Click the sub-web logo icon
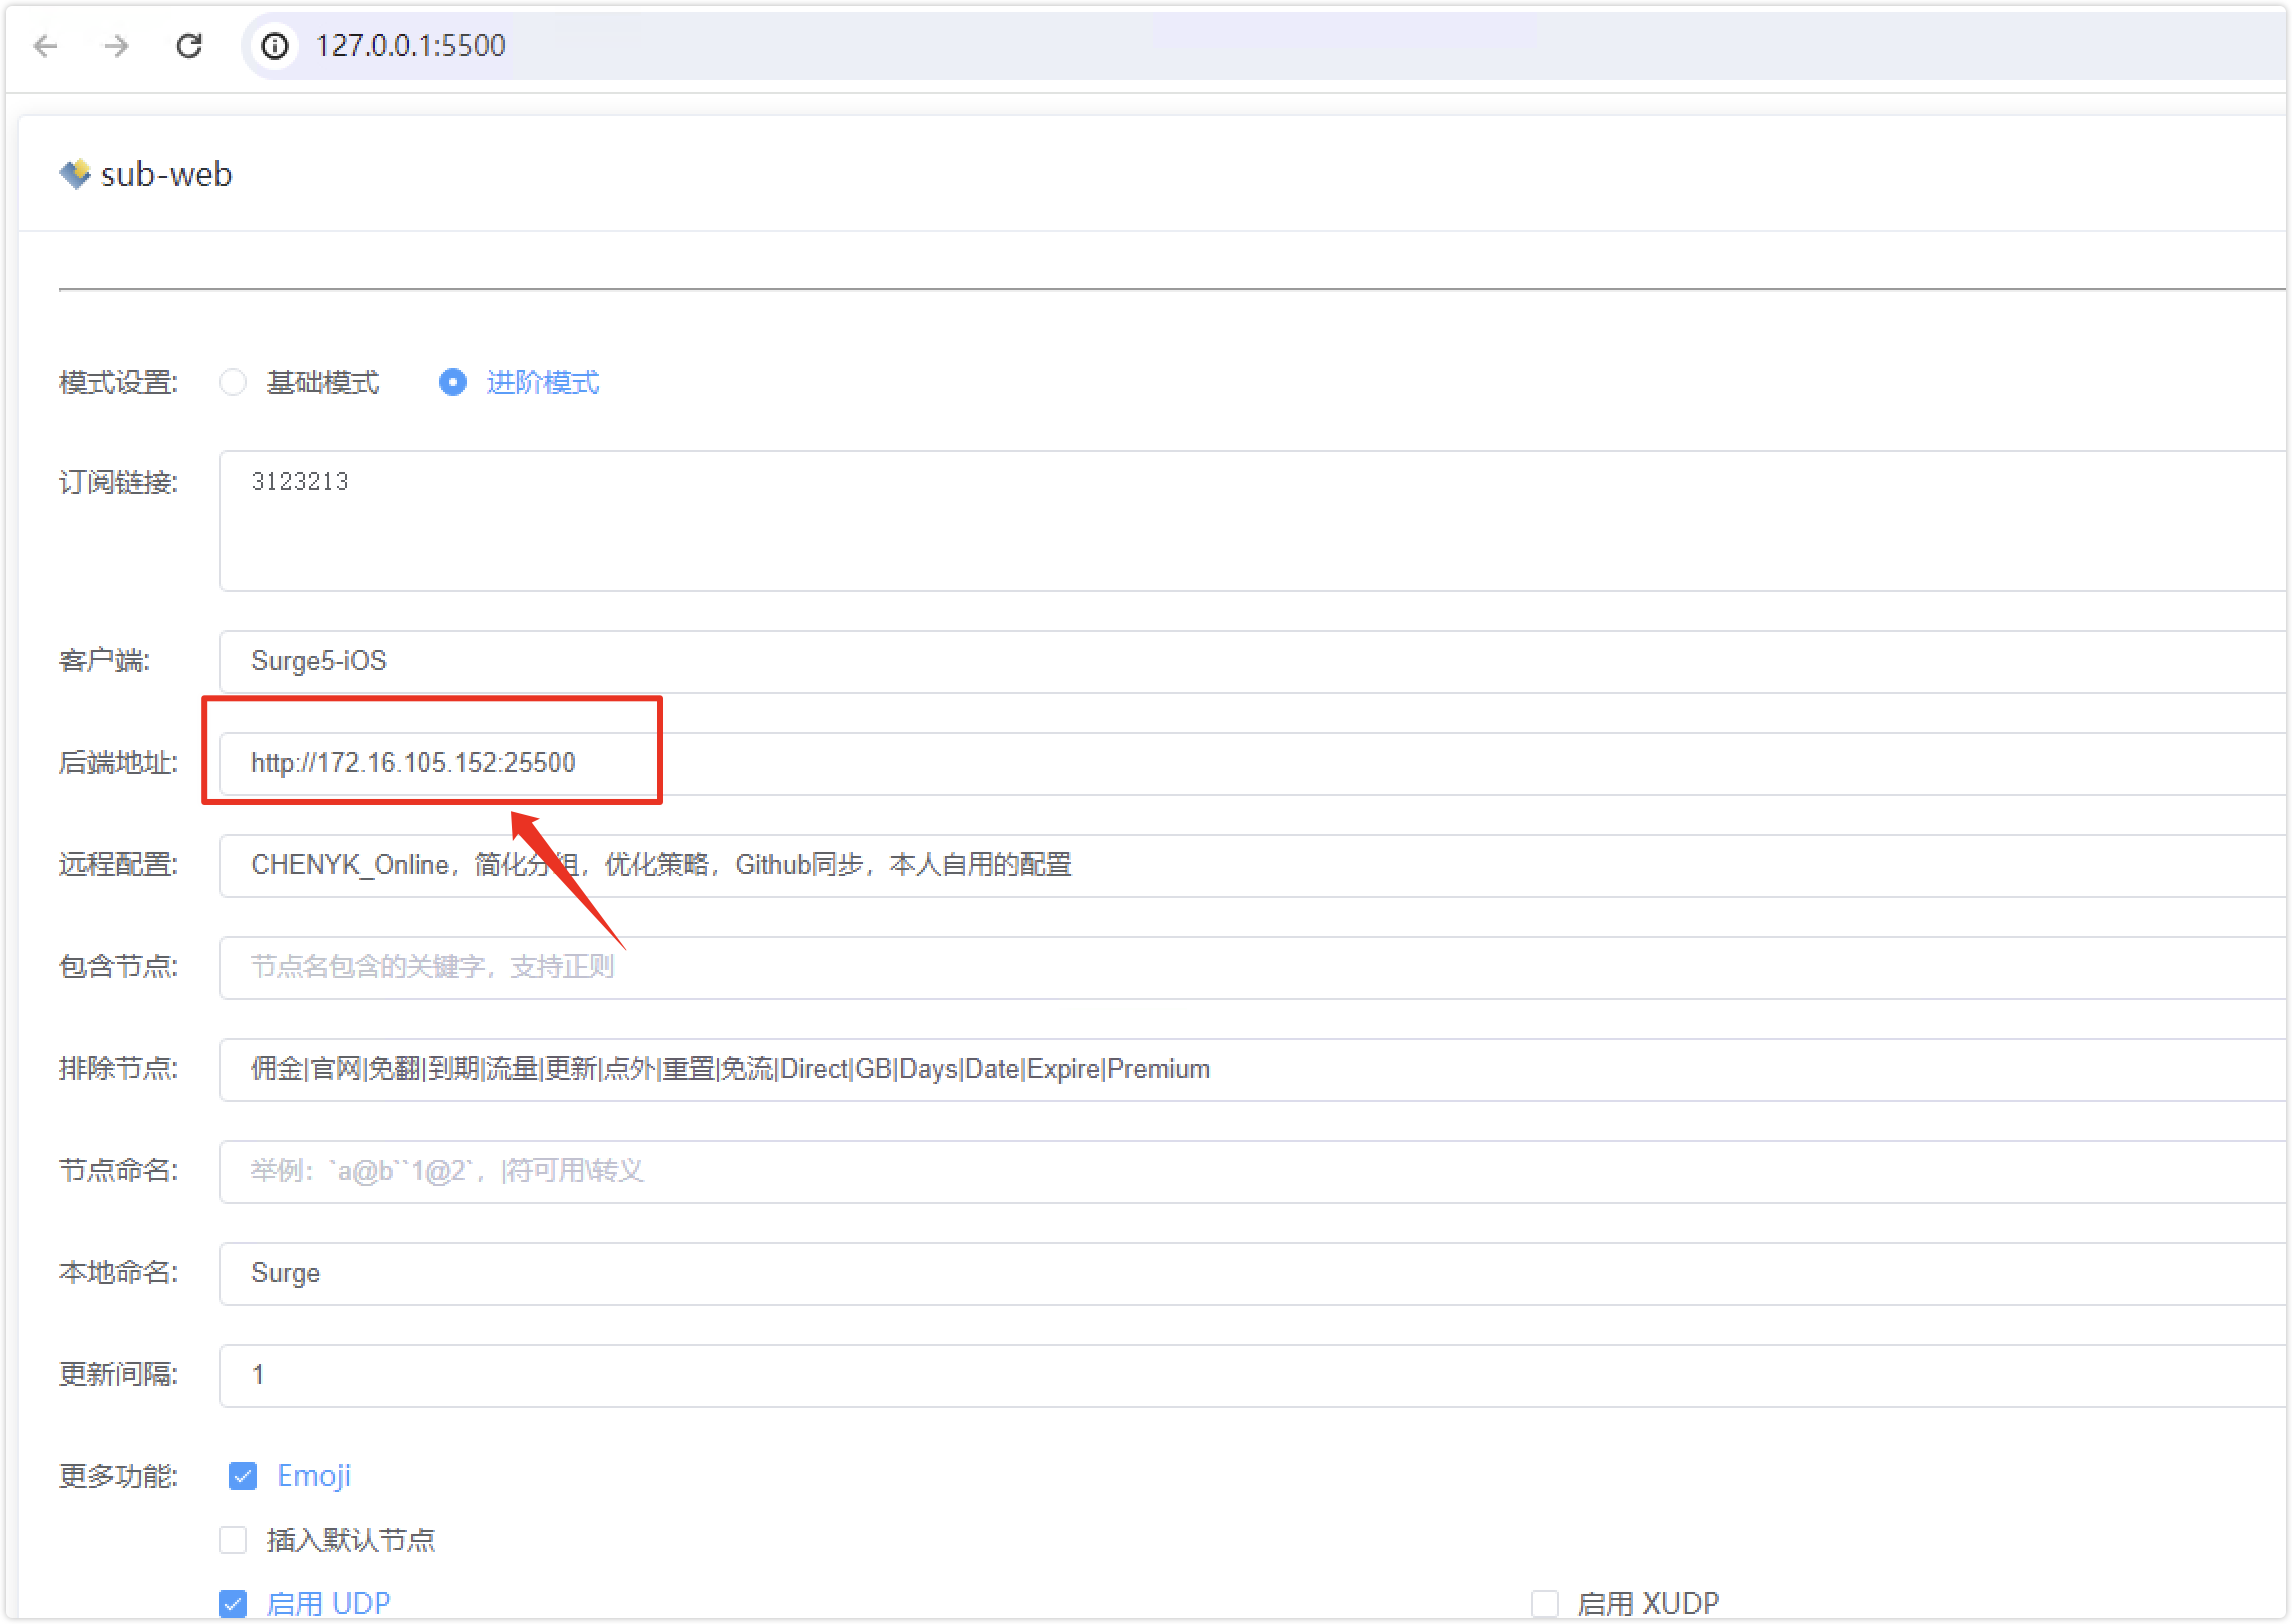 coord(75,174)
